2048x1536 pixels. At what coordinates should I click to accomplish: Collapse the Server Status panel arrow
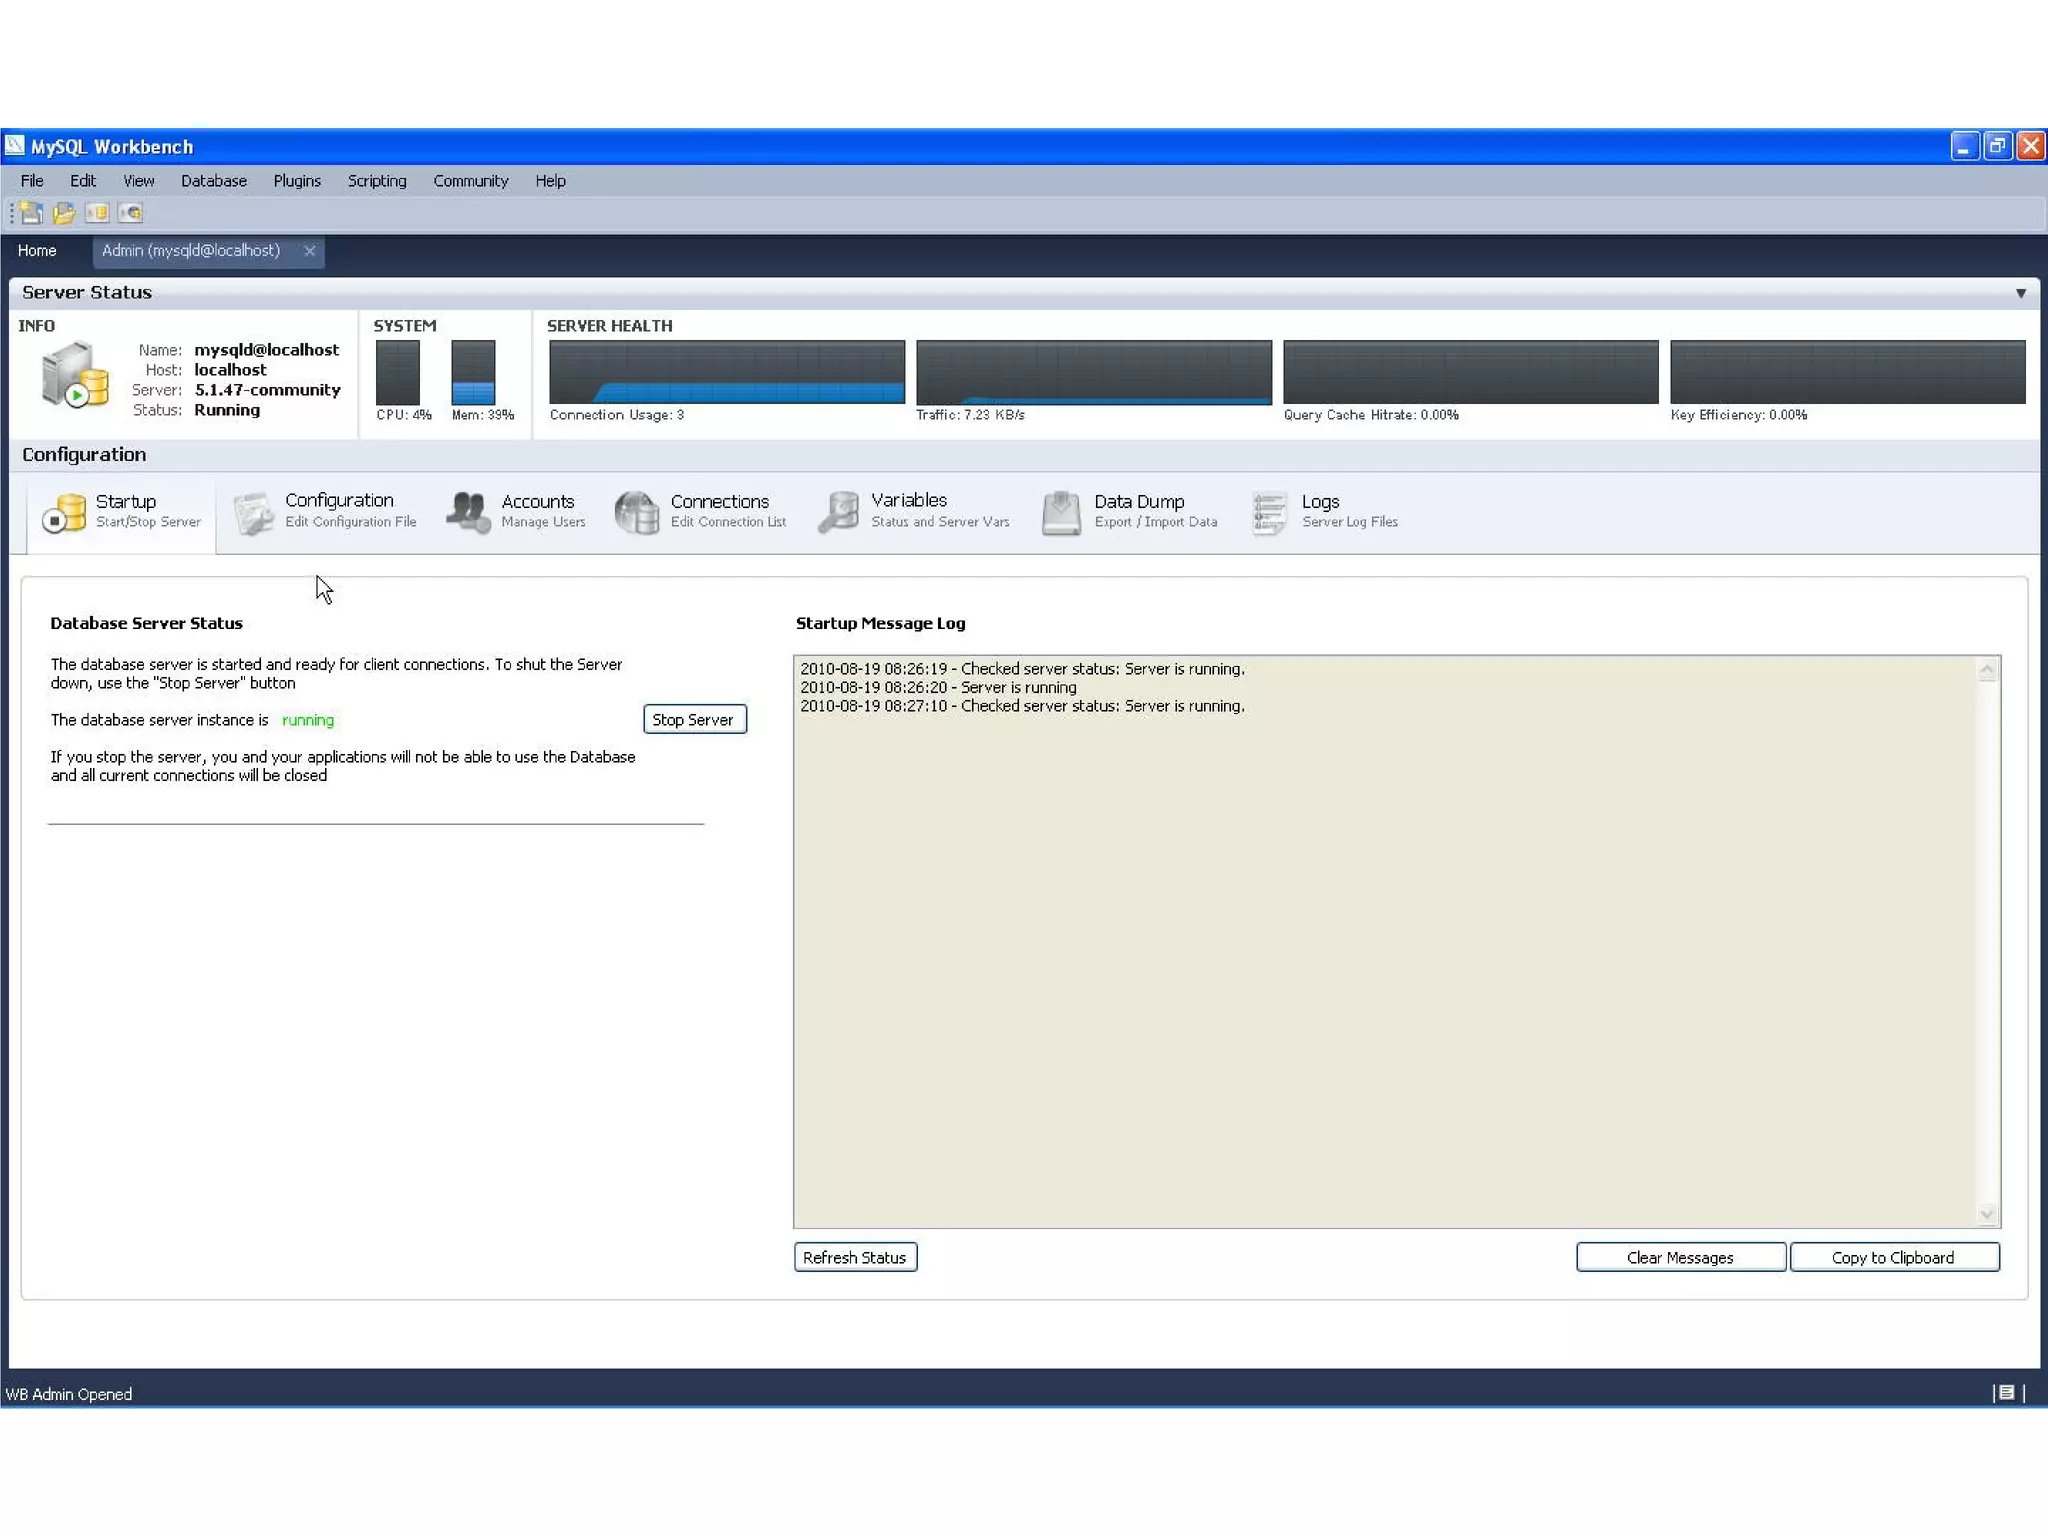click(x=2021, y=293)
